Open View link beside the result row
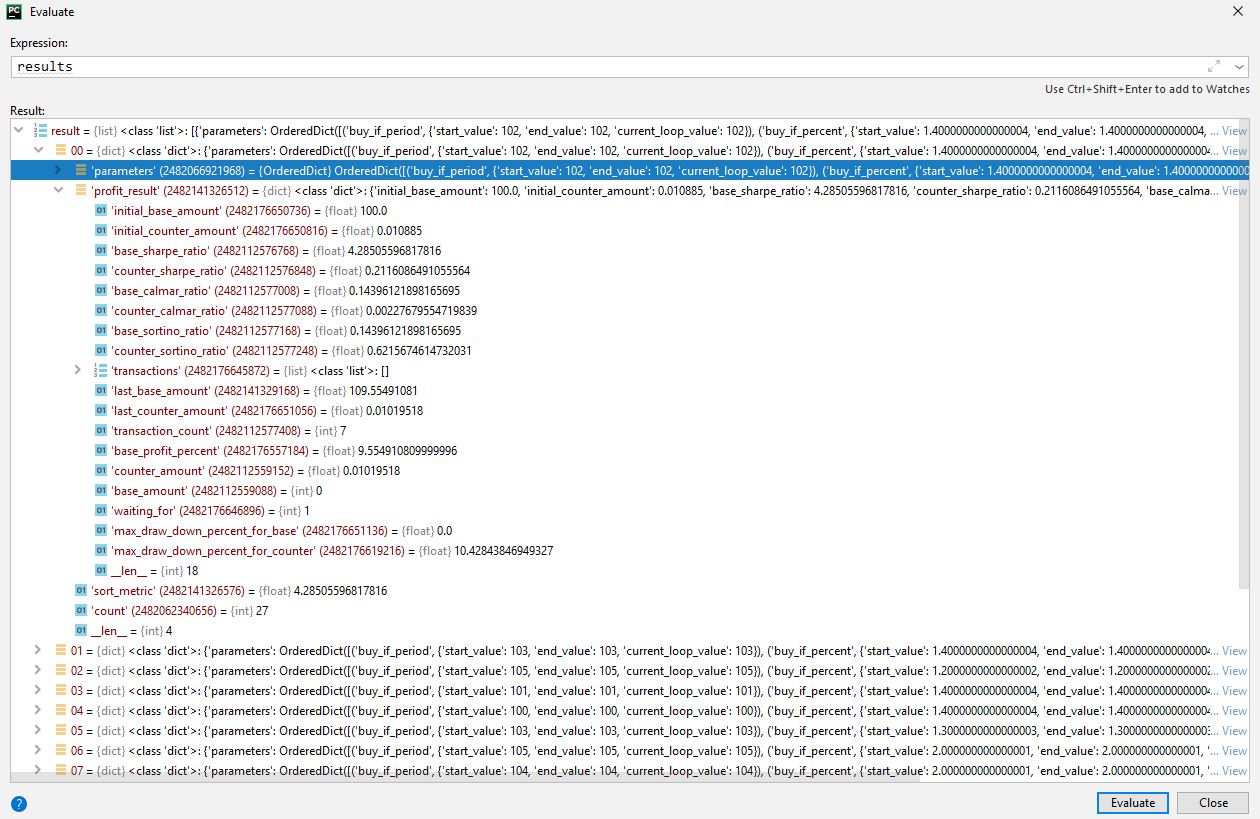The height and width of the screenshot is (819, 1260). pyautogui.click(x=1234, y=130)
